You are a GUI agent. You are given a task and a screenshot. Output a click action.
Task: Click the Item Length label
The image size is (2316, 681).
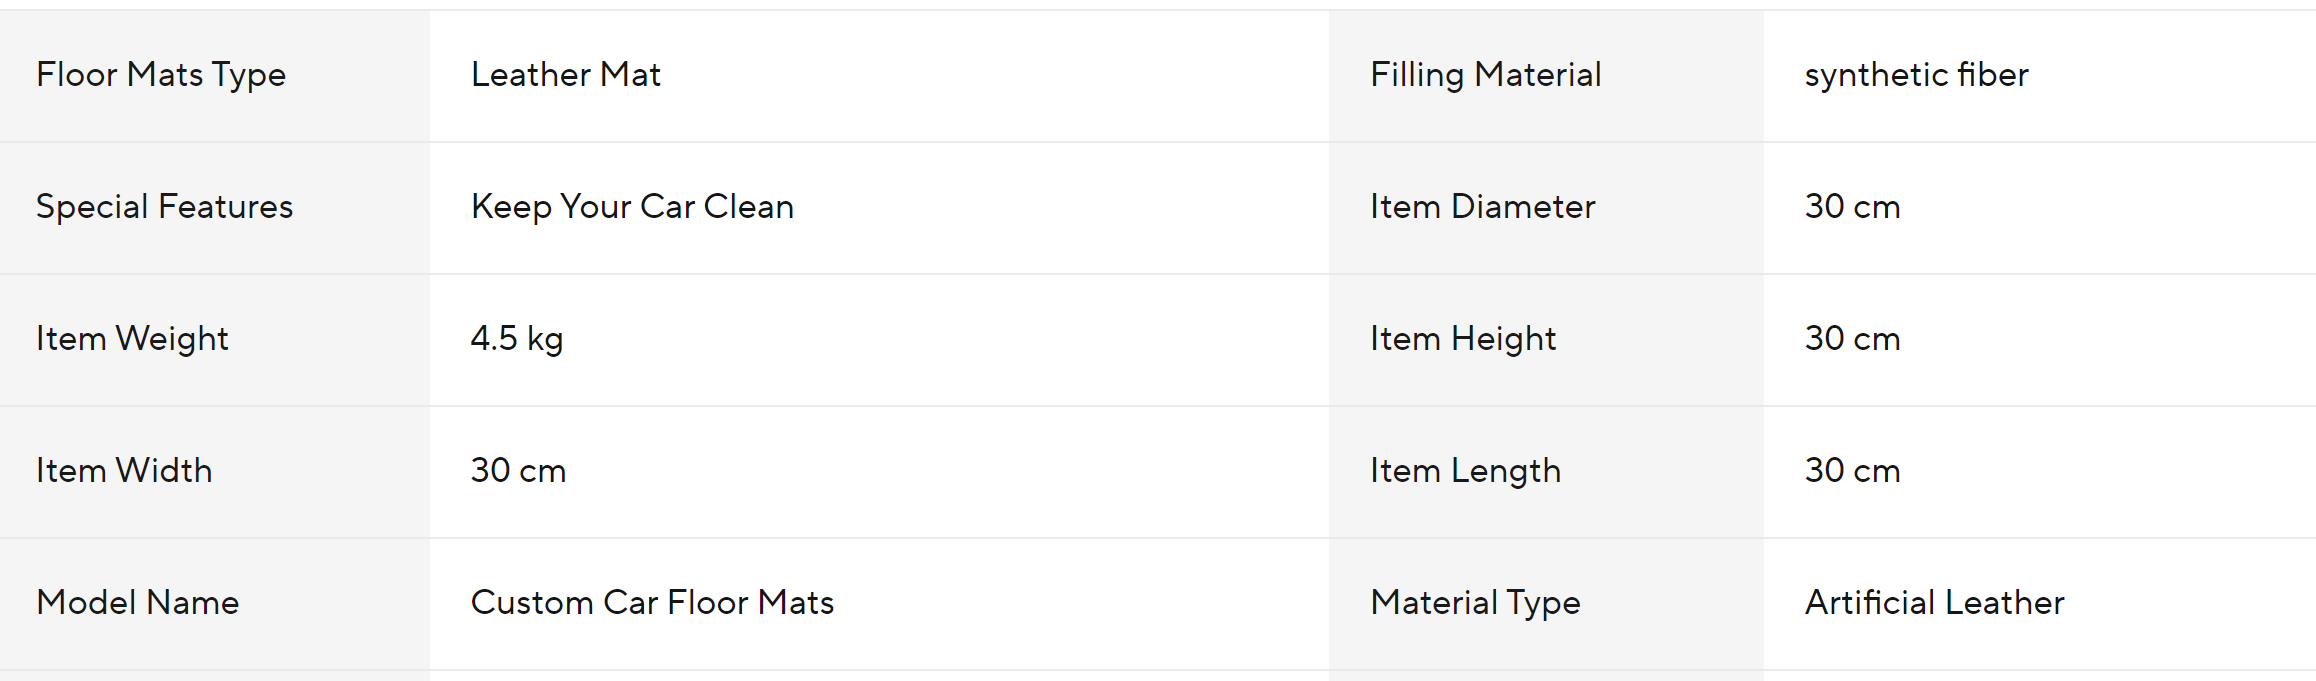[x=1466, y=471]
